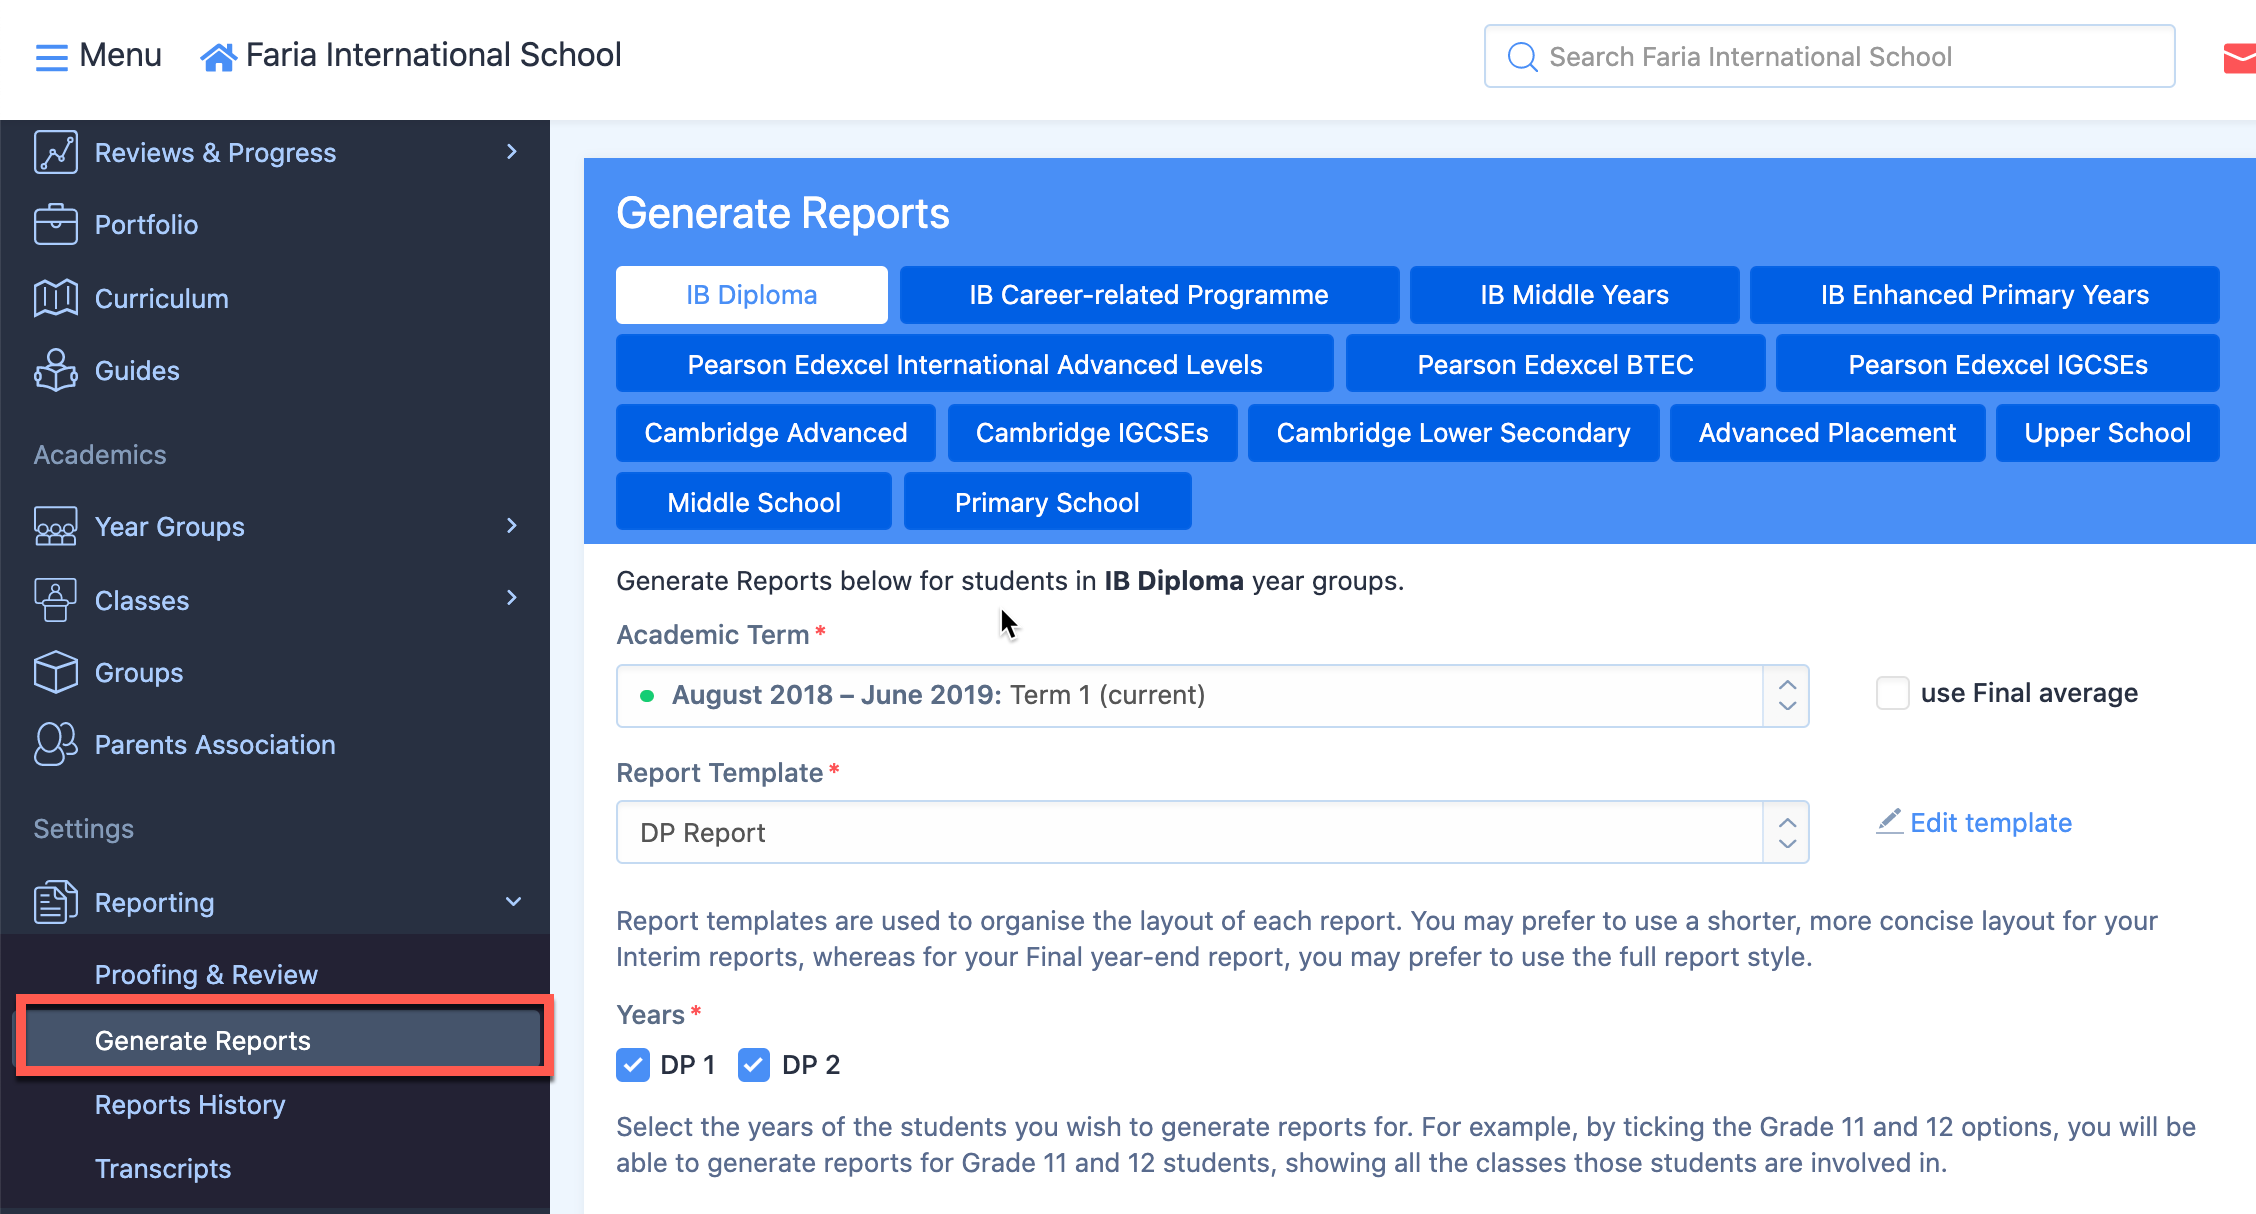The width and height of the screenshot is (2256, 1214).
Task: Click the Reporting document icon
Action: [x=55, y=902]
